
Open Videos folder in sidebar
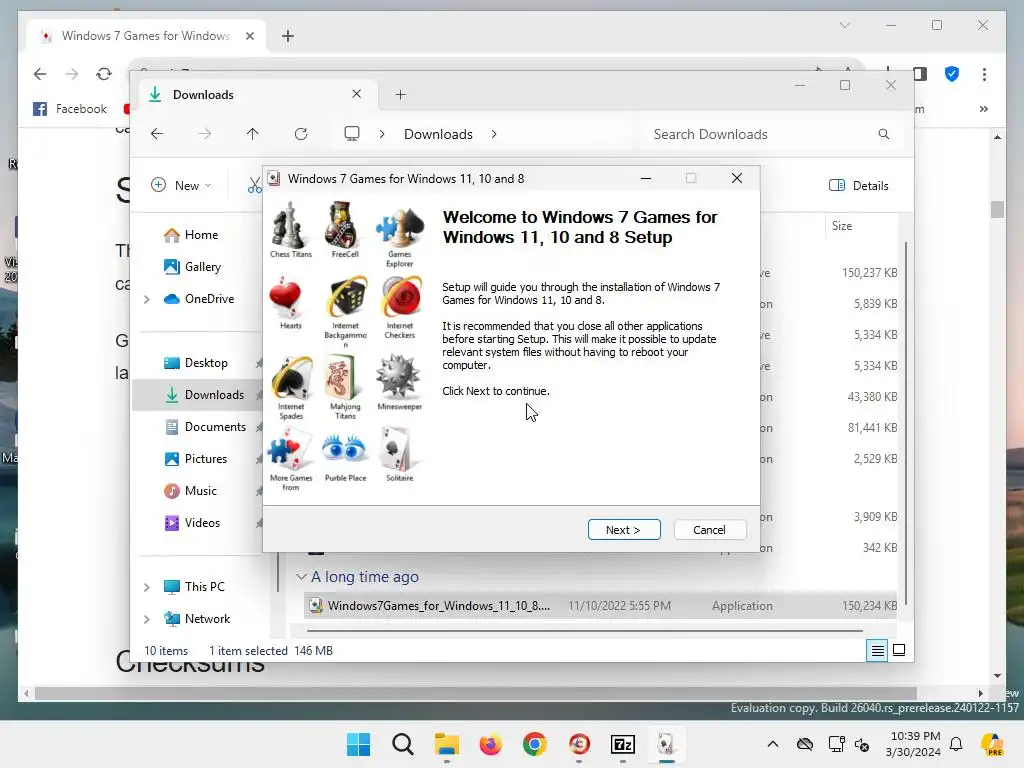[202, 522]
